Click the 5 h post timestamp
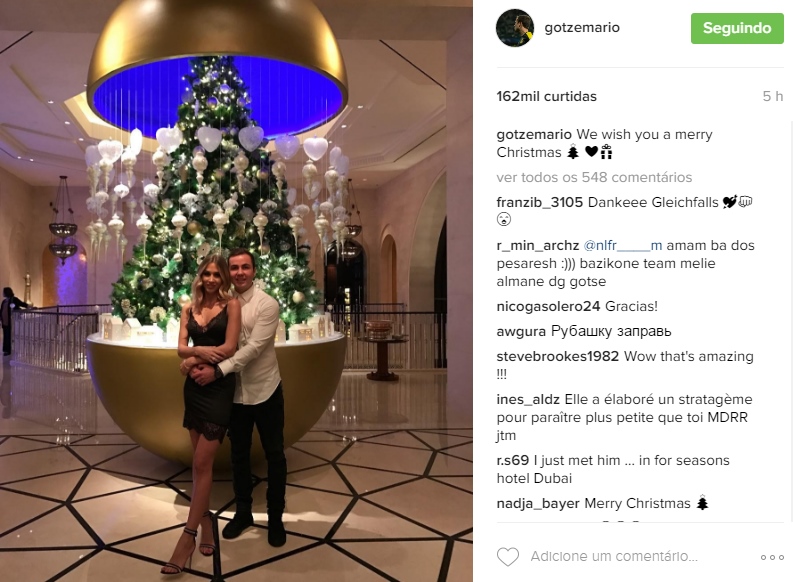 (x=773, y=96)
